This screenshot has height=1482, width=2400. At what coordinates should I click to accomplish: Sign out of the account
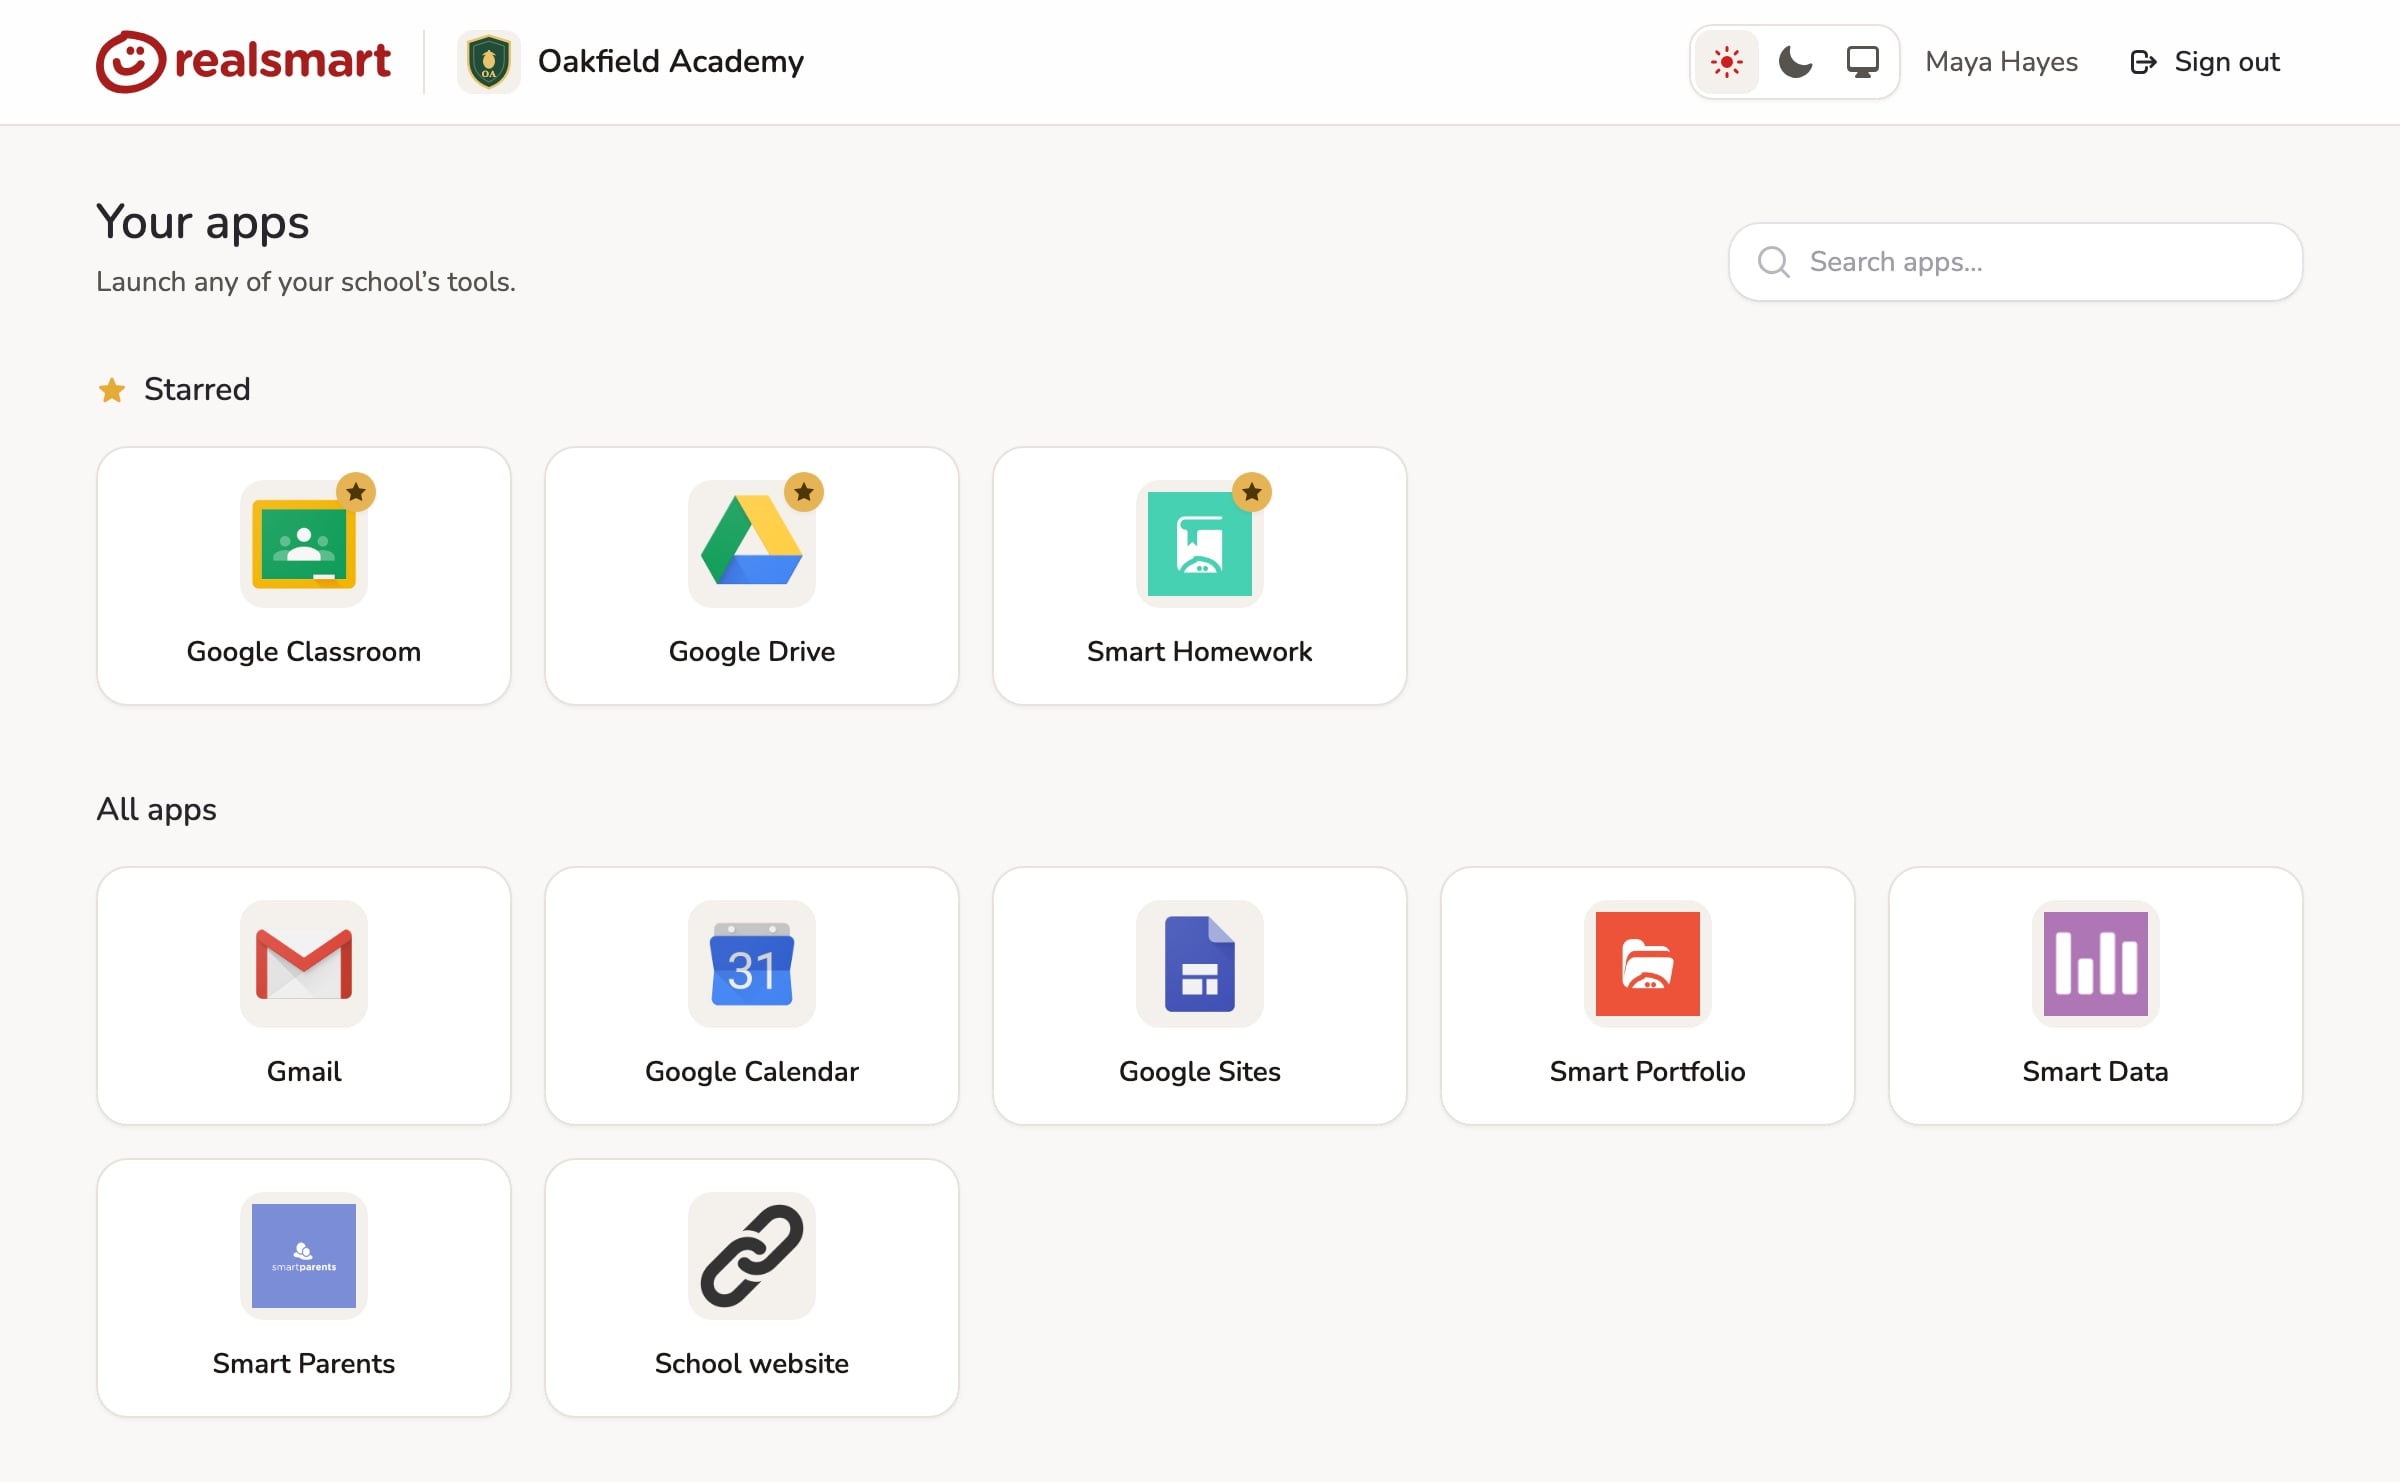pyautogui.click(x=2204, y=62)
